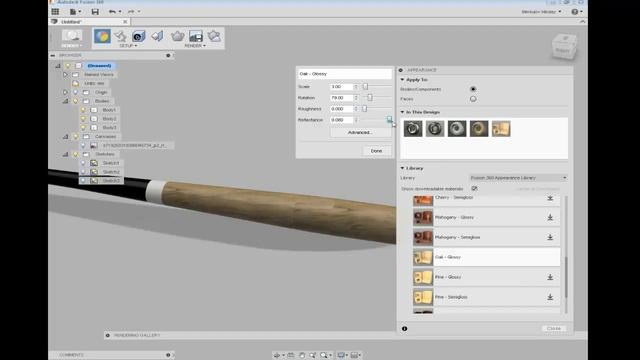The width and height of the screenshot is (640, 360).
Task: Click the Render teapot cloud icon
Action: pyautogui.click(x=214, y=36)
